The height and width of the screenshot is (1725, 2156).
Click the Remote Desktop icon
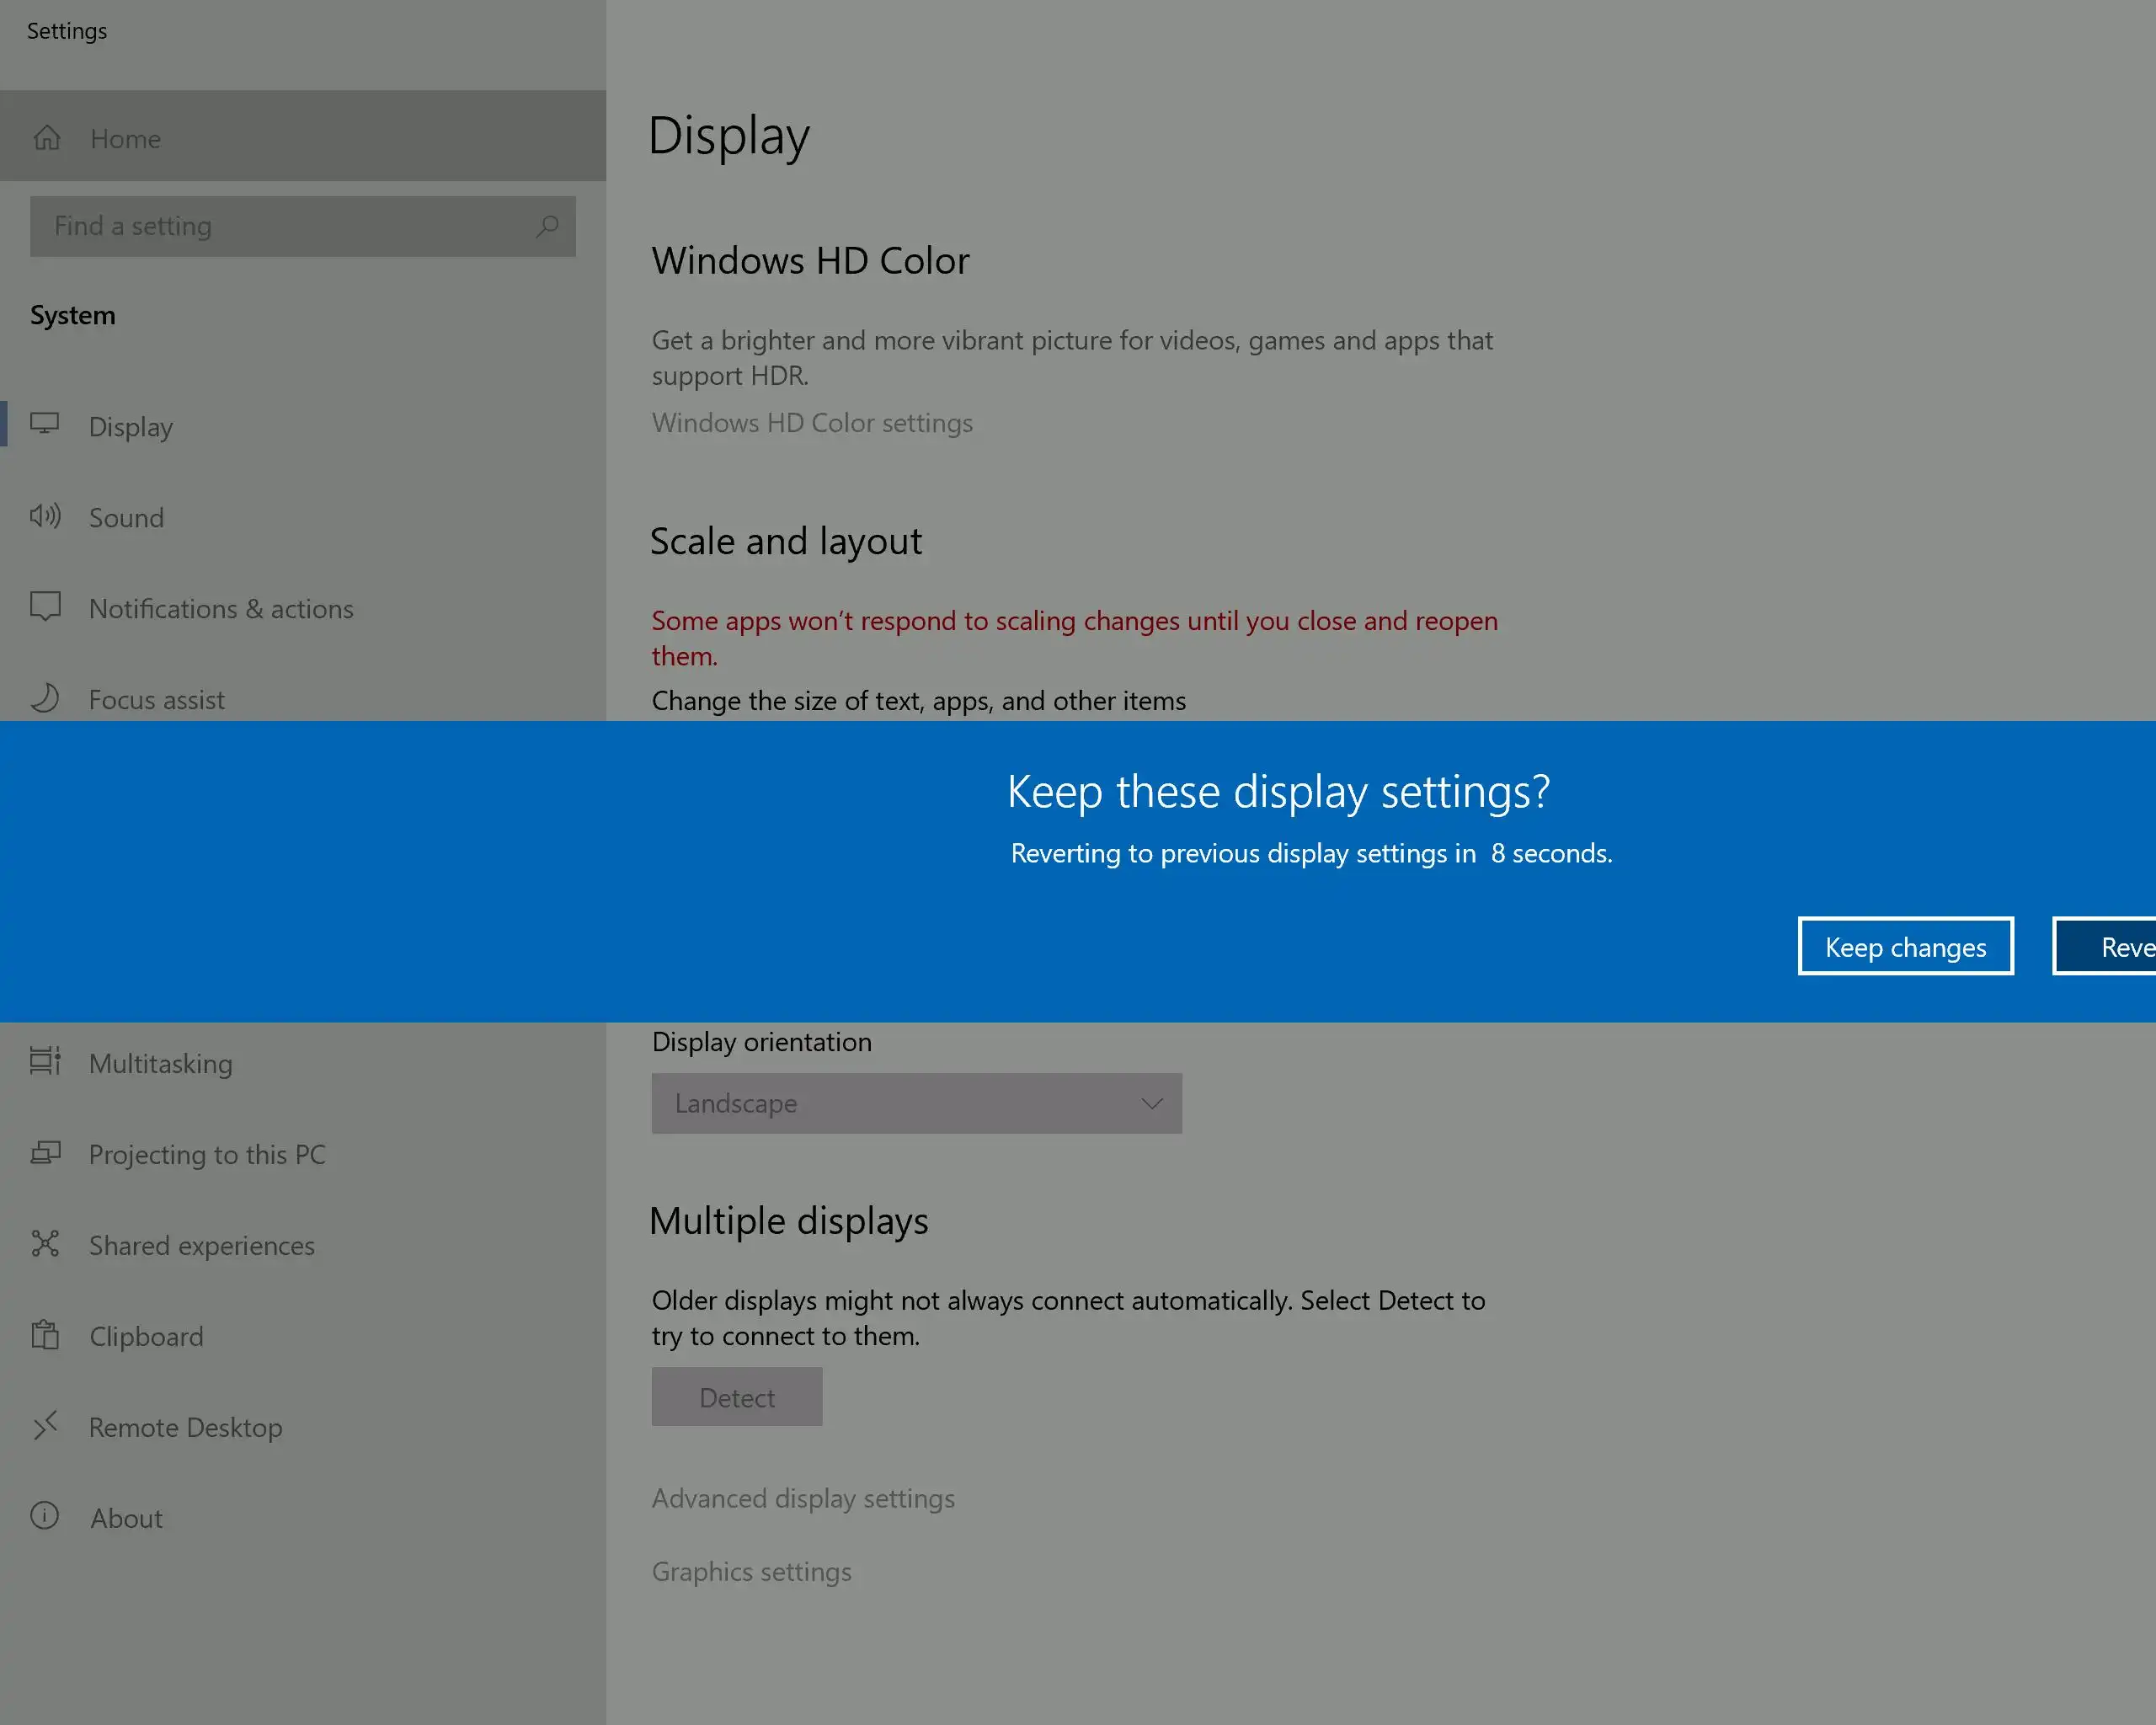45,1425
